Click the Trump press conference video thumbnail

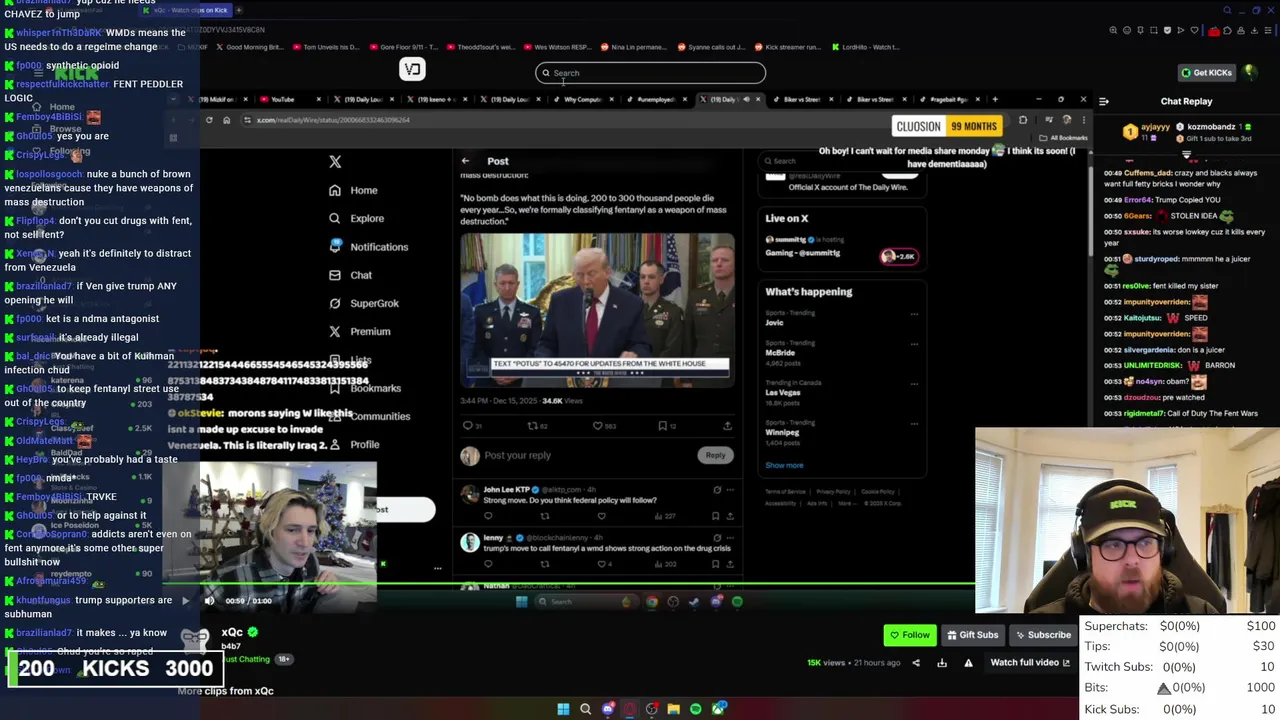pos(598,310)
